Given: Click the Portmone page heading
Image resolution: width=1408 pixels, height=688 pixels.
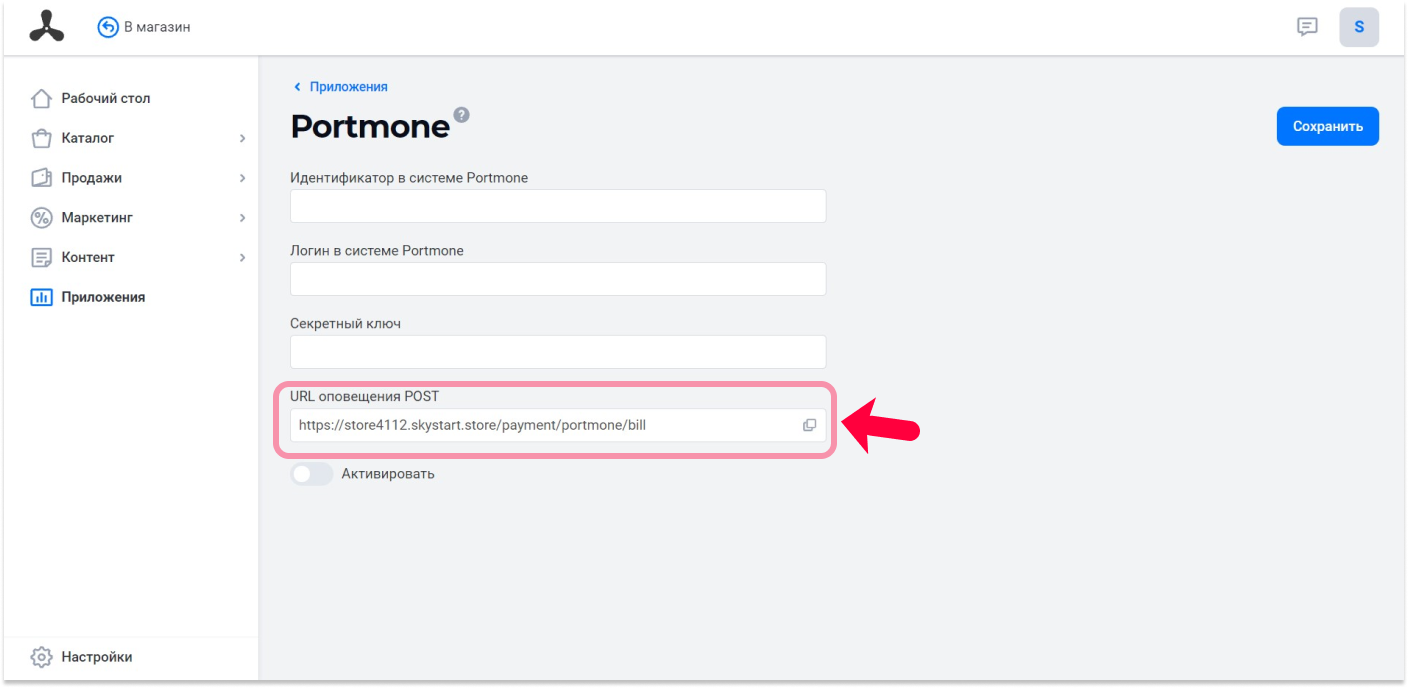Looking at the screenshot, I should [370, 126].
